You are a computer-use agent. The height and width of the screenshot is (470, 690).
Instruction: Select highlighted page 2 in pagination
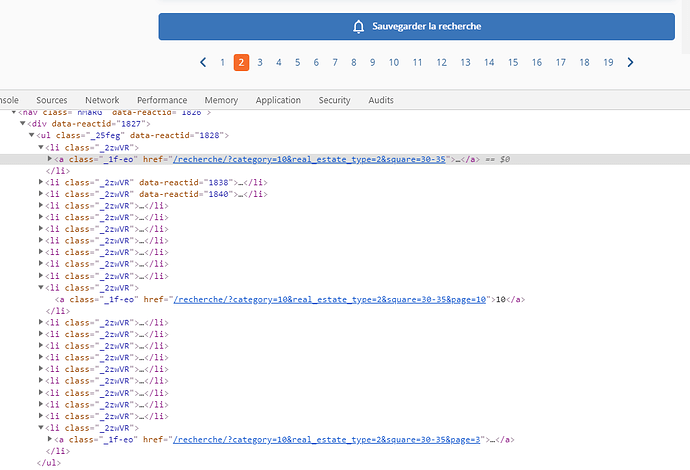pyautogui.click(x=241, y=62)
